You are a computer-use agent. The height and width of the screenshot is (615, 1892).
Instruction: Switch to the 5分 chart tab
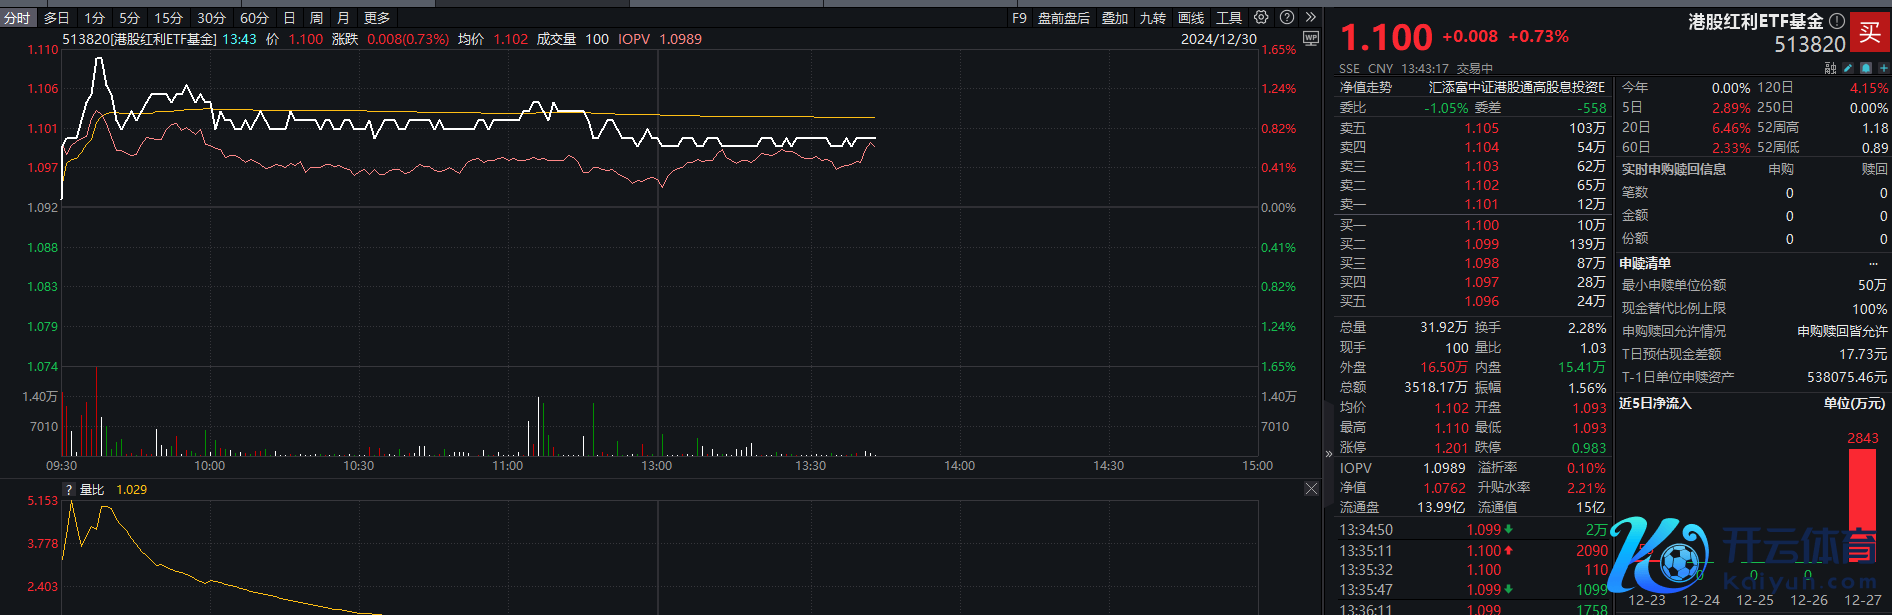click(x=129, y=18)
